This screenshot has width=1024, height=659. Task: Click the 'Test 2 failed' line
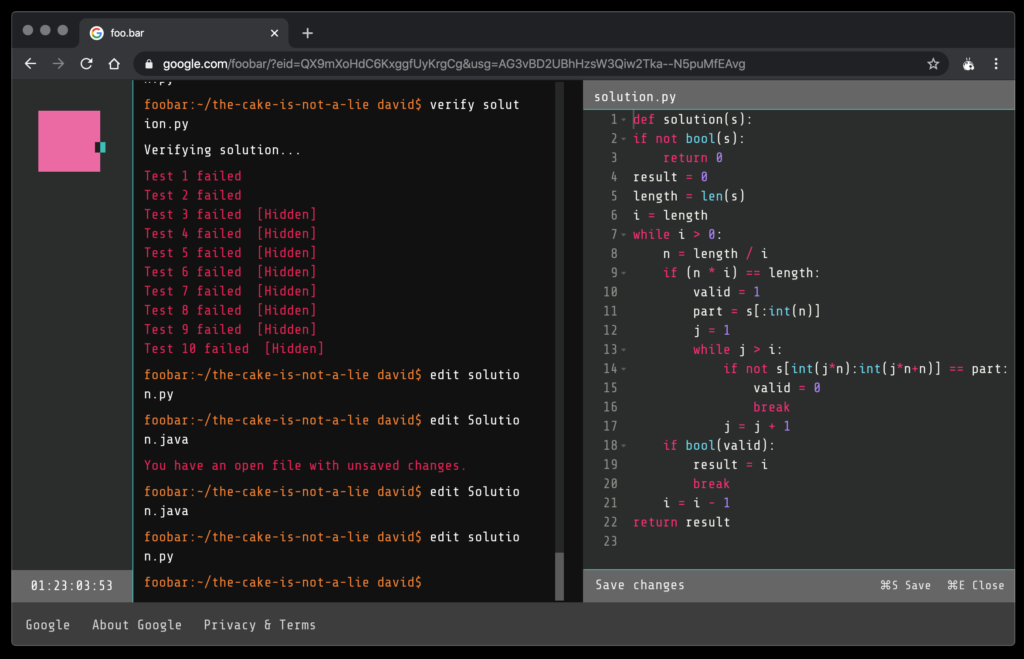pos(193,195)
